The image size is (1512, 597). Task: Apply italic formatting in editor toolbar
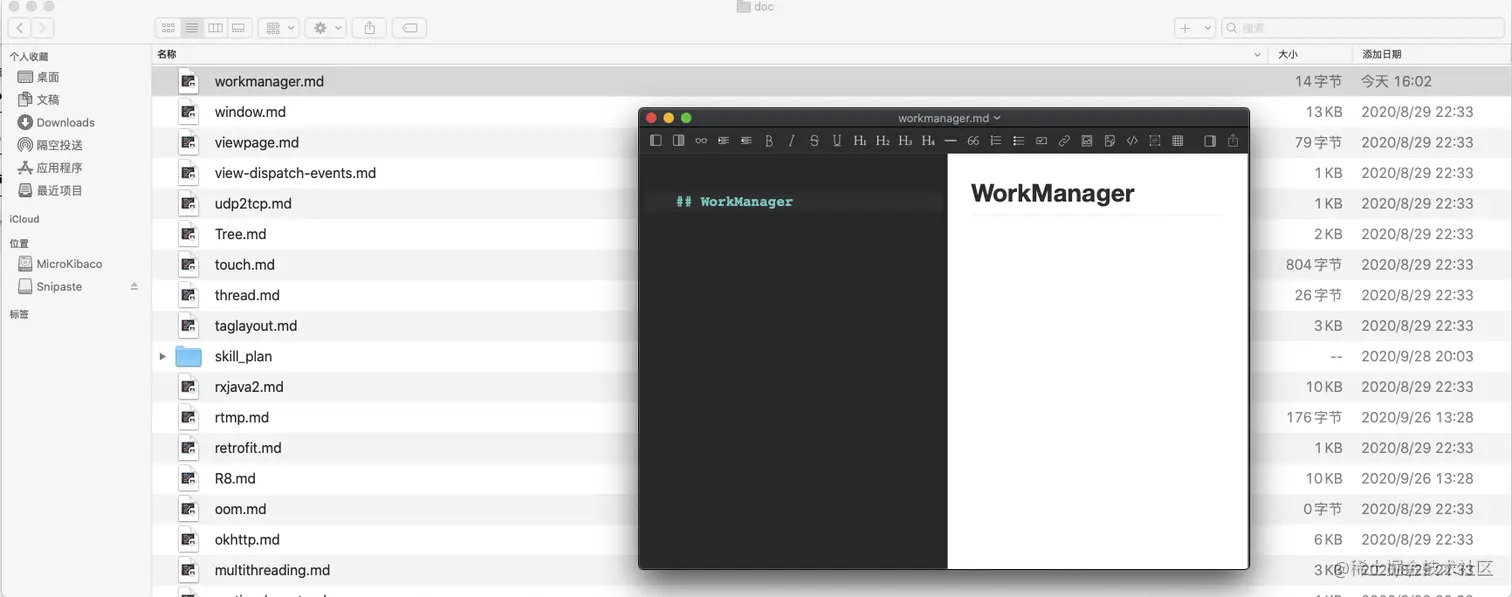791,141
